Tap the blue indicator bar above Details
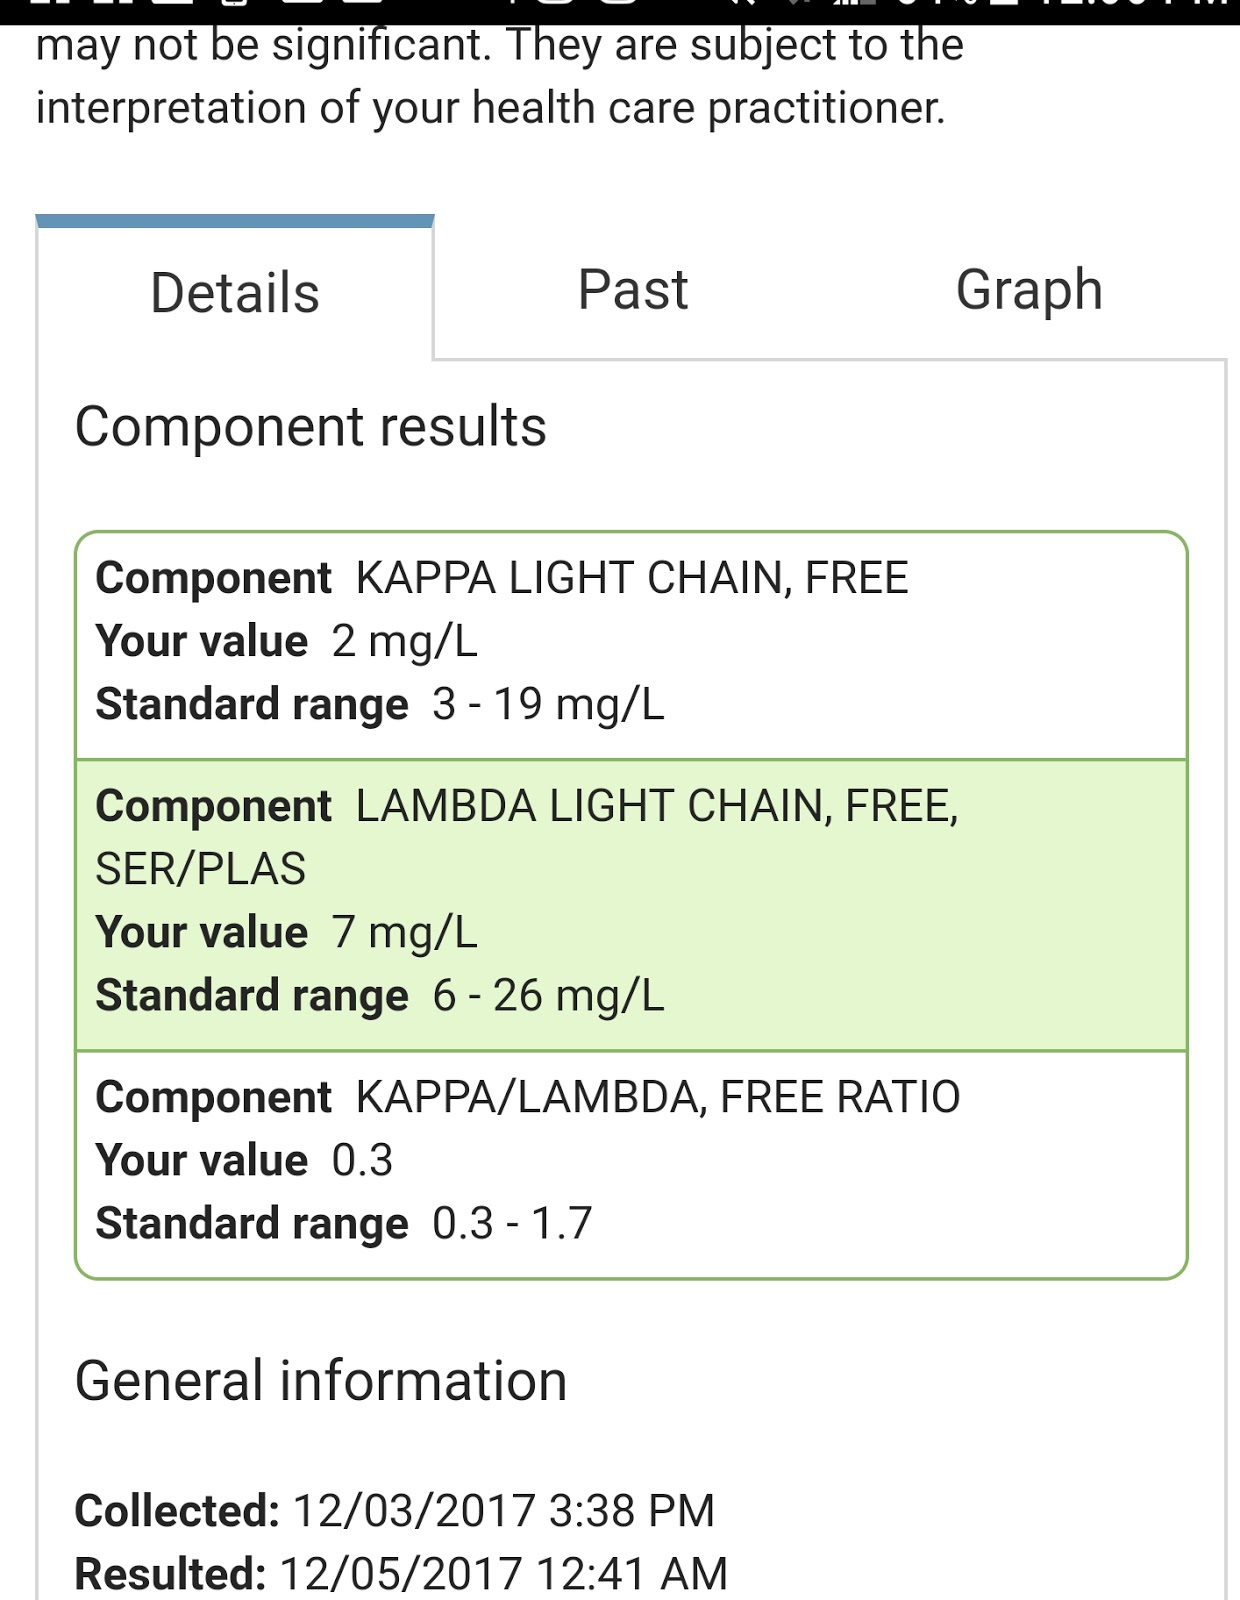1240x1600 pixels. 235,221
